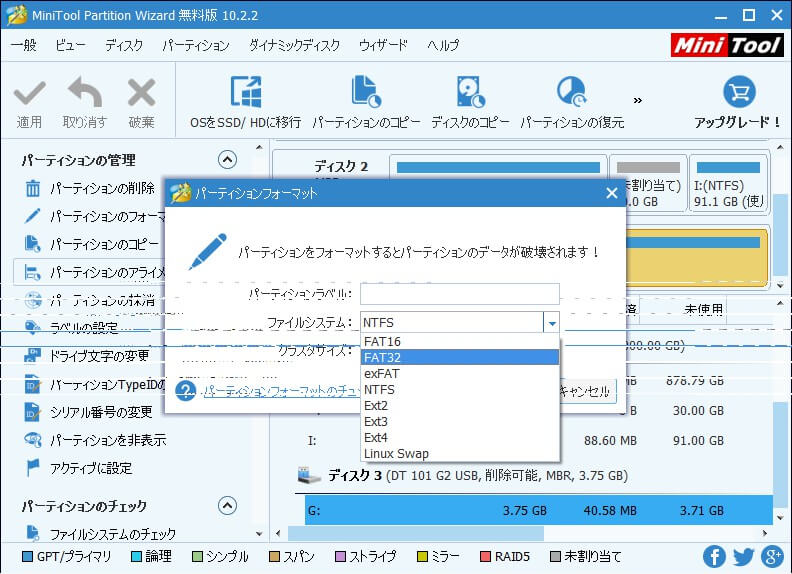Viewport: 792px width, 574px height.
Task: Choose exFAT from file system list
Action: (460, 373)
